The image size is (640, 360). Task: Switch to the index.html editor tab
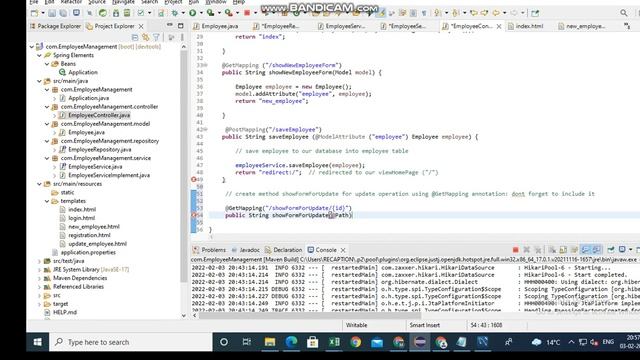[526, 26]
